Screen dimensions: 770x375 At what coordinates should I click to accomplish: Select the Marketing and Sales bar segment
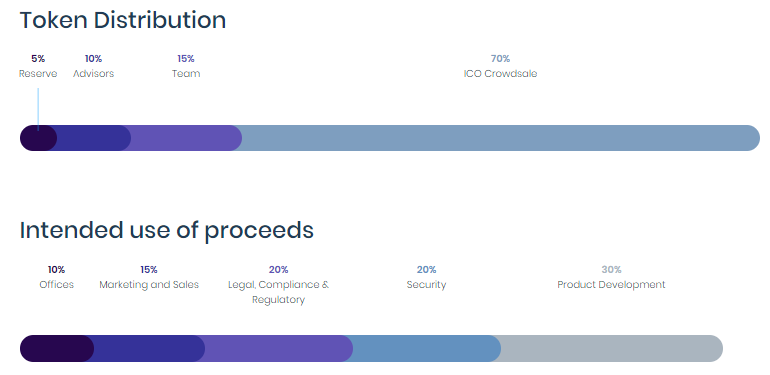(149, 348)
